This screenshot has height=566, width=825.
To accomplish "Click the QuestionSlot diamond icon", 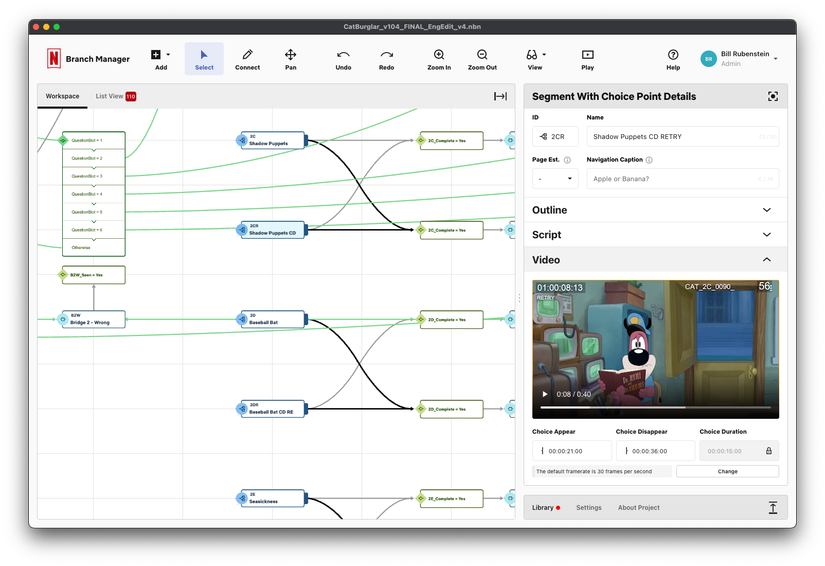I will pos(63,140).
